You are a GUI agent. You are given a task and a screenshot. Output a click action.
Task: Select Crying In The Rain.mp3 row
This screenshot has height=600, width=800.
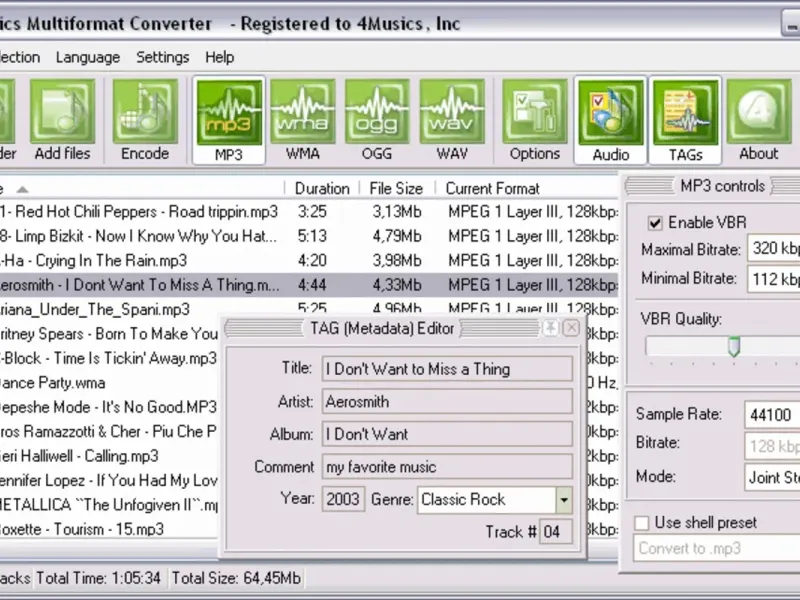pos(309,261)
